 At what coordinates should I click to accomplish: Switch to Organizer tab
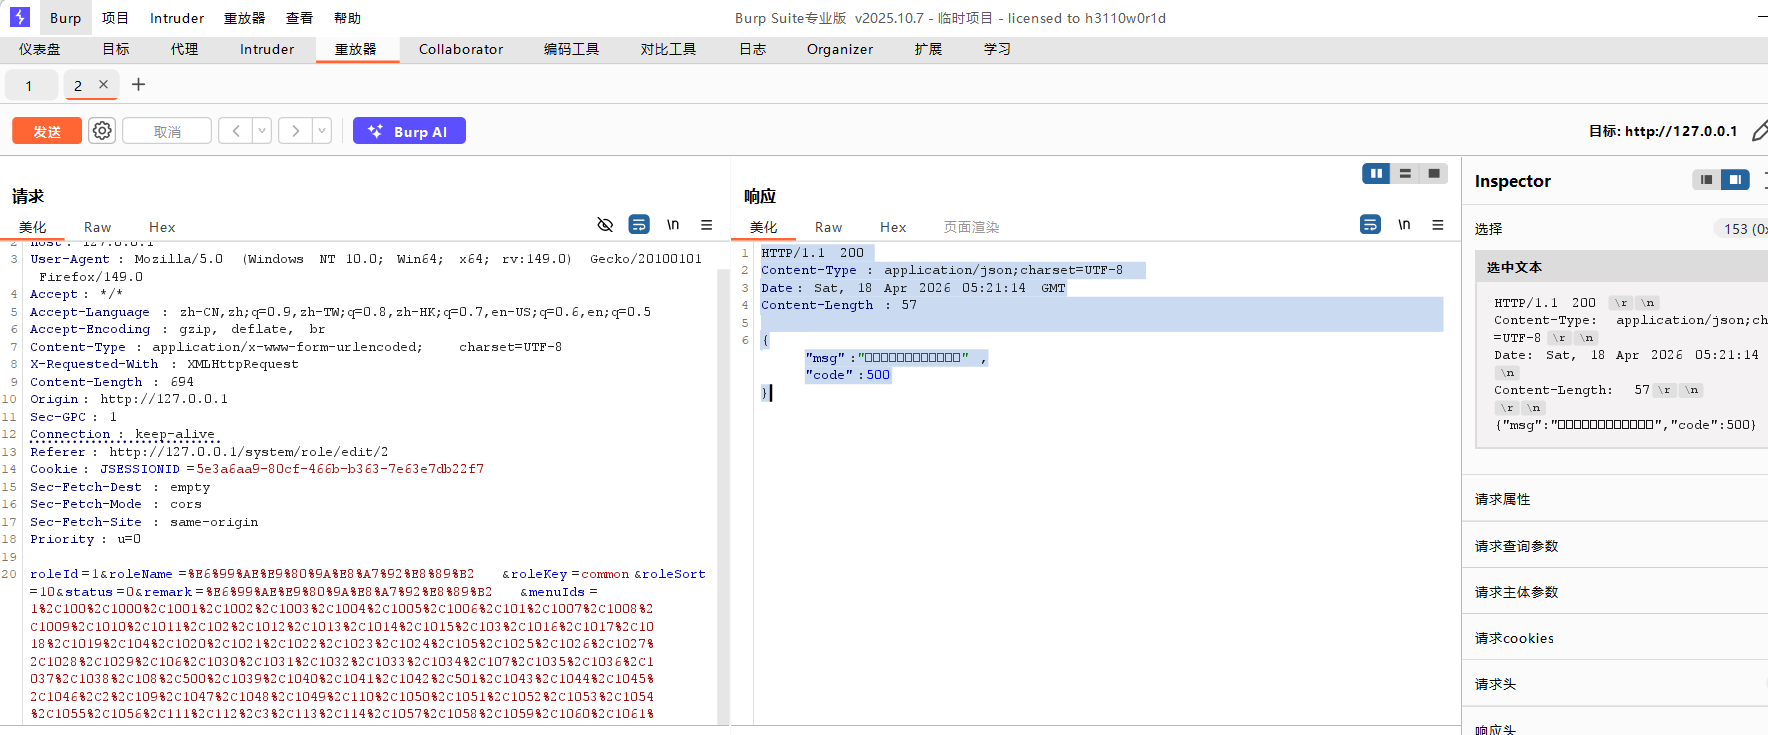pyautogui.click(x=840, y=49)
